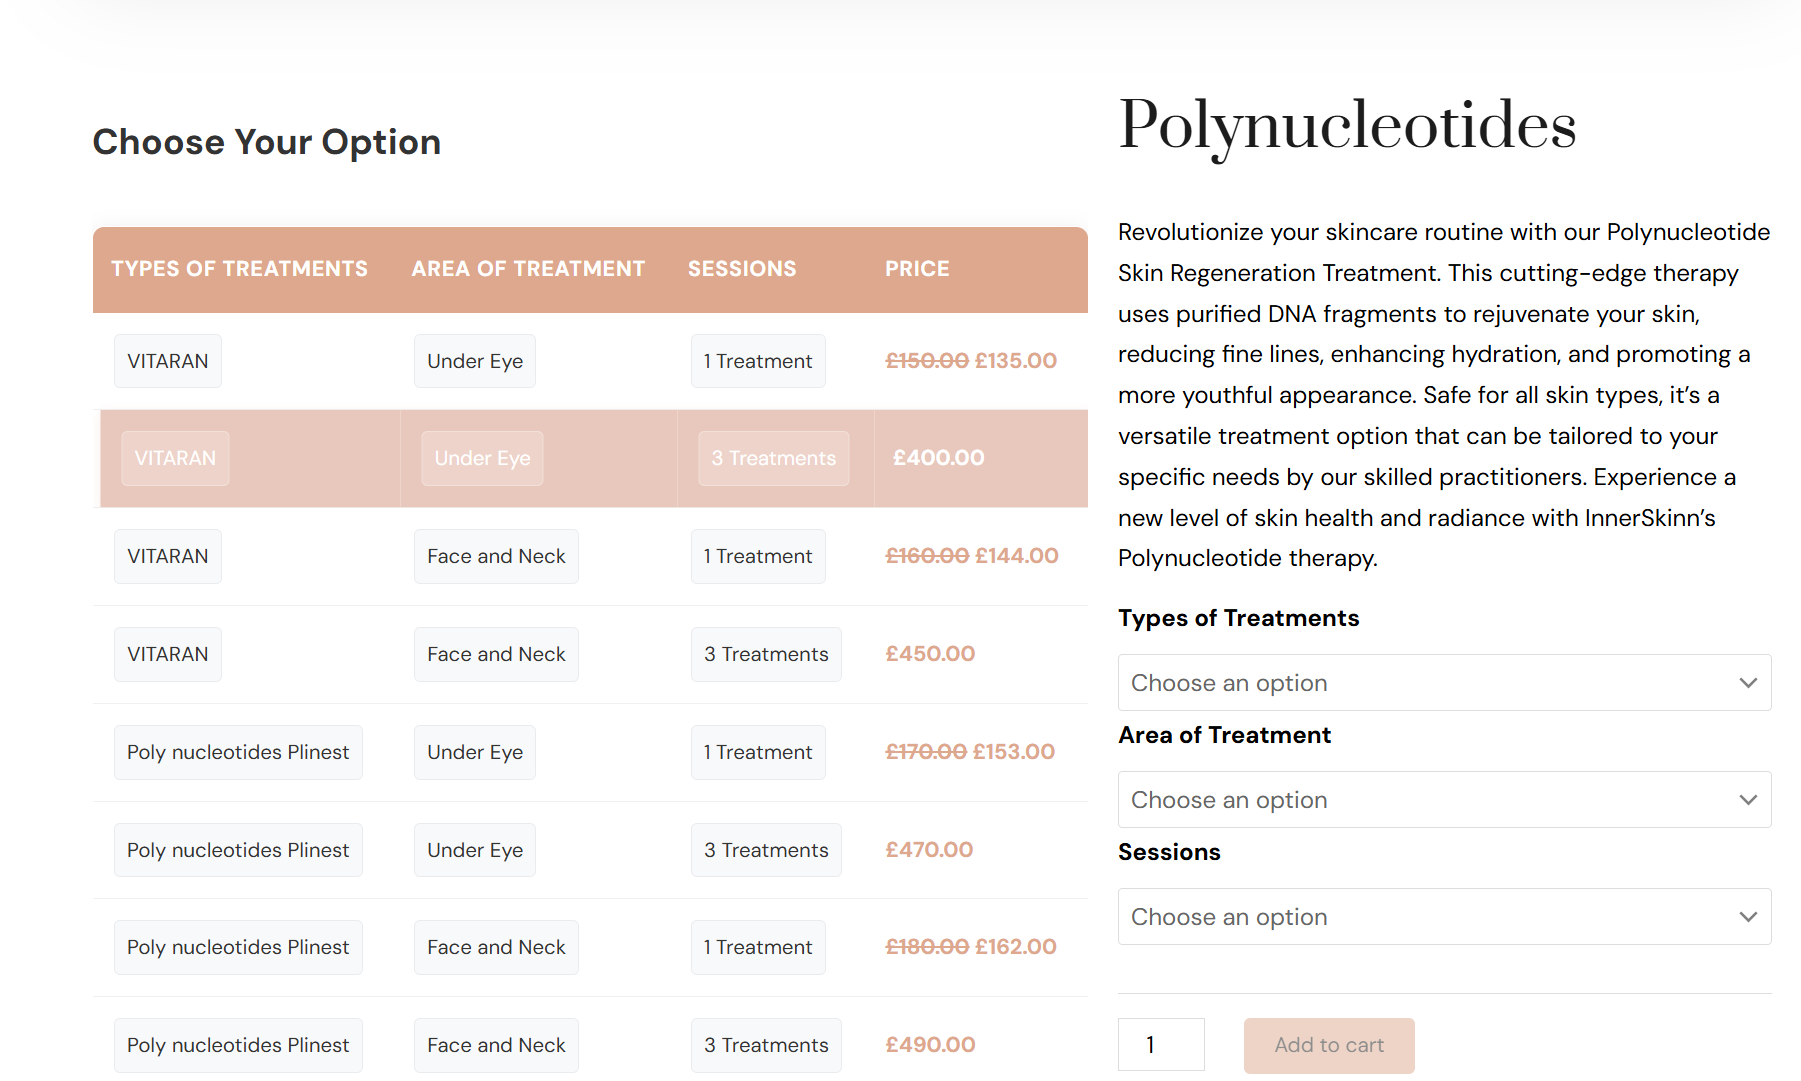This screenshot has width=1801, height=1081.
Task: Open the Types of Treatments dropdown
Action: (x=1444, y=683)
